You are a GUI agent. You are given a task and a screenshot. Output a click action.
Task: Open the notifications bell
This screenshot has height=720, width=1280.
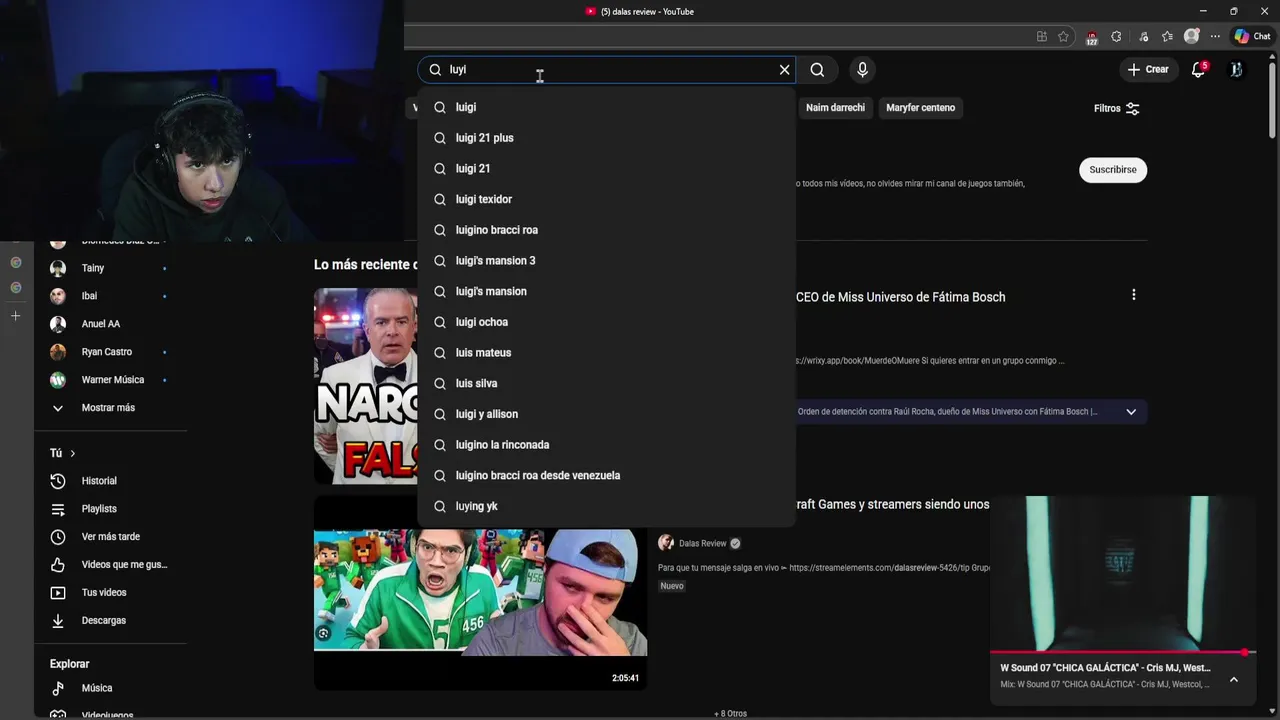1198,70
